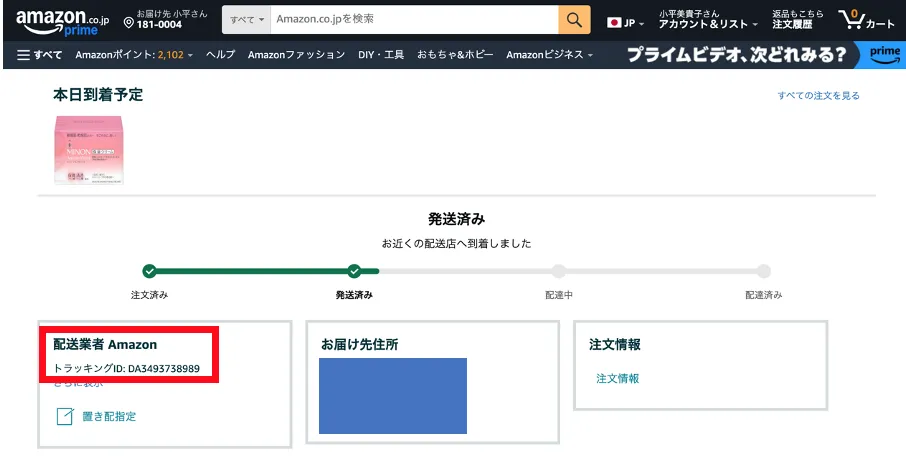Screen dimensions: 906x473
Task: Open the shopping cart icon
Action: tap(852, 20)
